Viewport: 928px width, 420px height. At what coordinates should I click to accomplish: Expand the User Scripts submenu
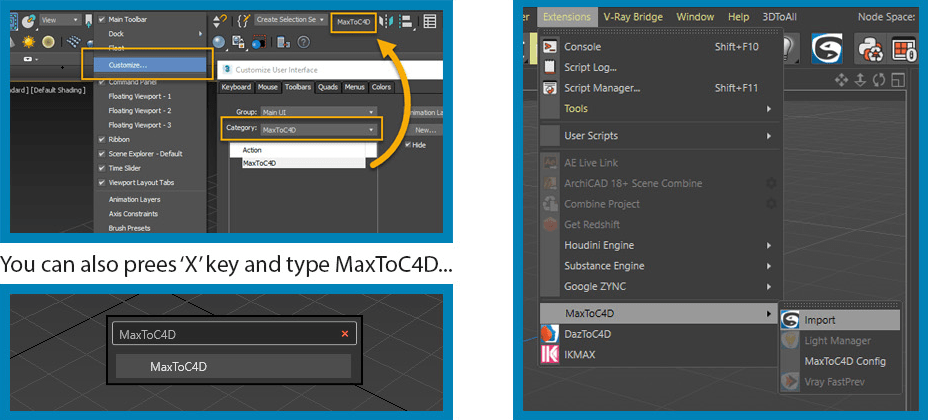(660, 136)
